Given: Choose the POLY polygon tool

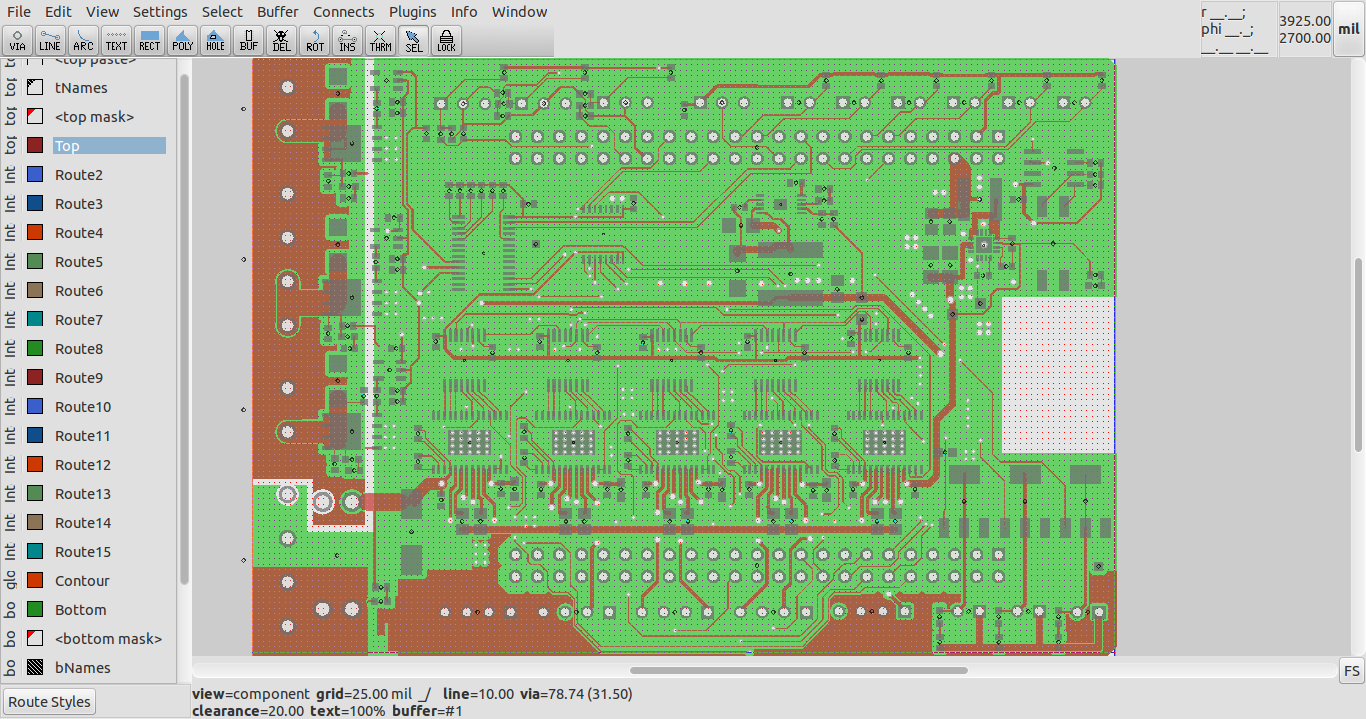Looking at the screenshot, I should click(182, 40).
